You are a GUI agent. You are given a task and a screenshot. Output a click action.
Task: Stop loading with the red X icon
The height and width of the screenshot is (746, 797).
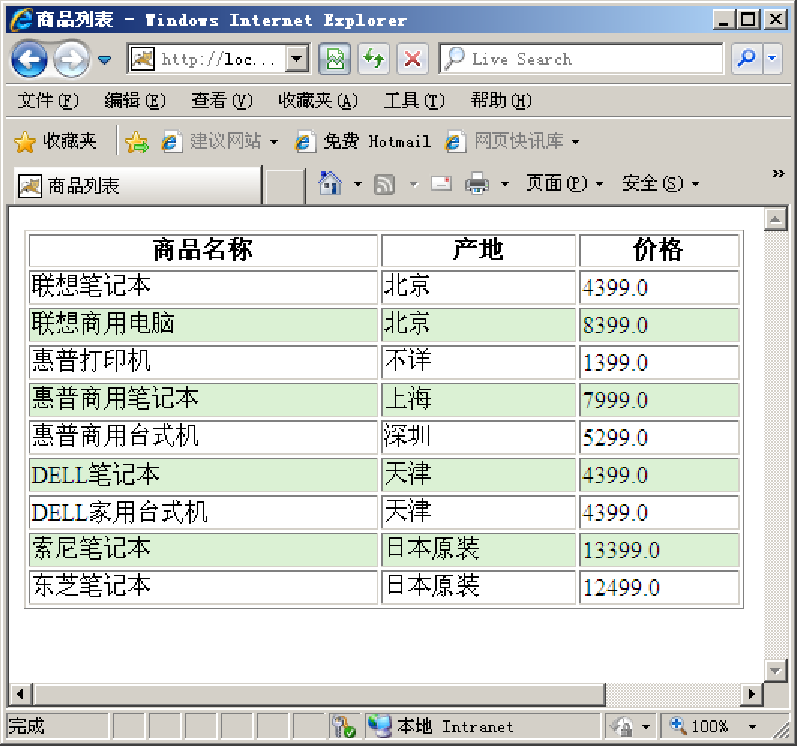coord(412,59)
